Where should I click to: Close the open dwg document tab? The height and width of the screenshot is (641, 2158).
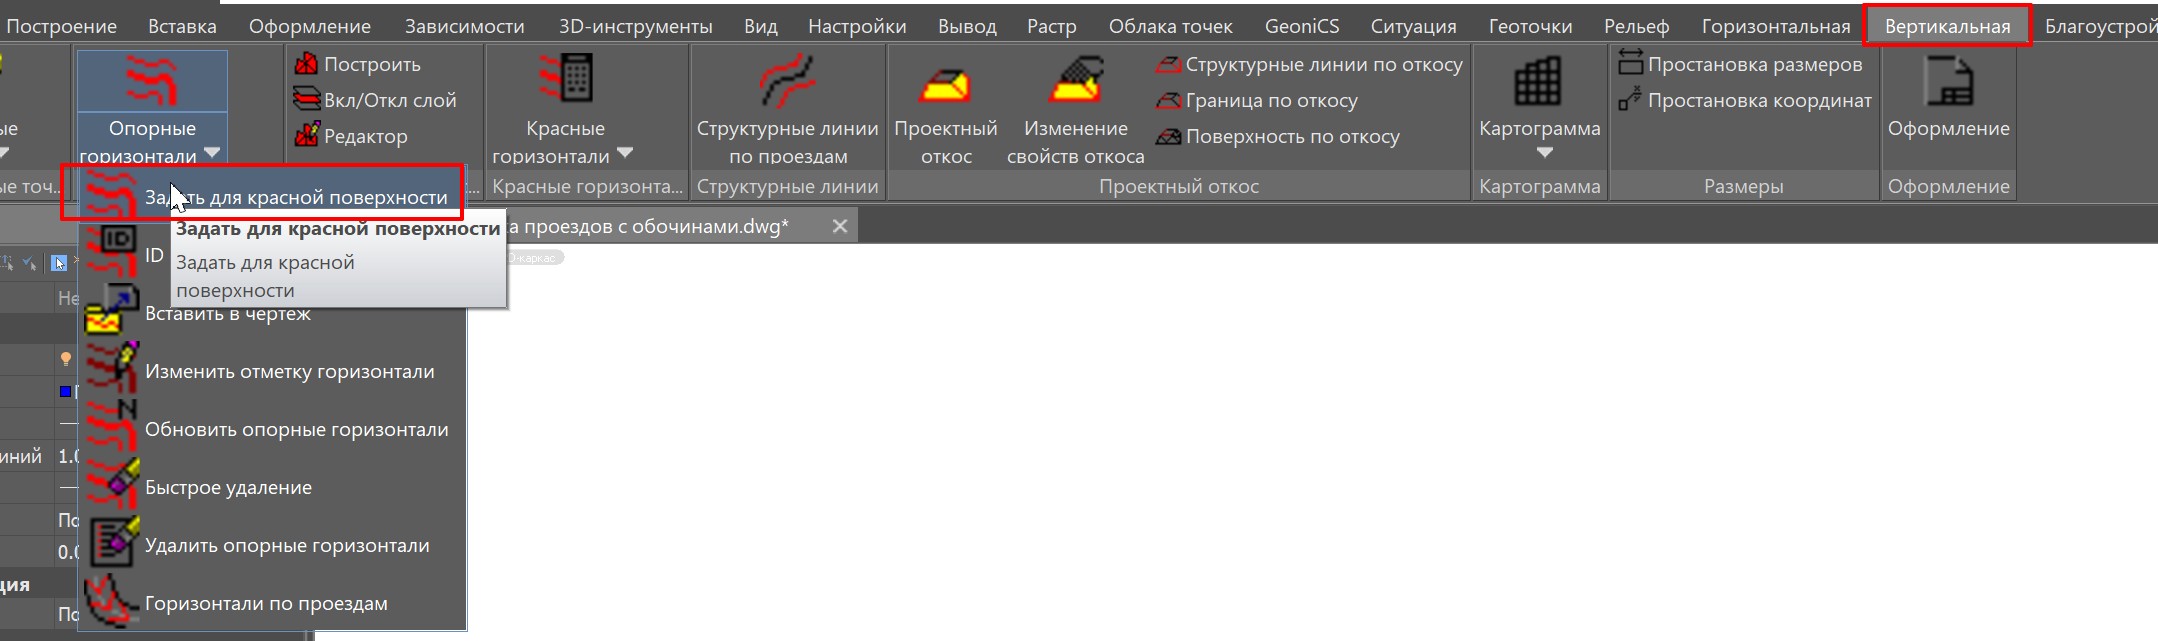click(x=840, y=227)
